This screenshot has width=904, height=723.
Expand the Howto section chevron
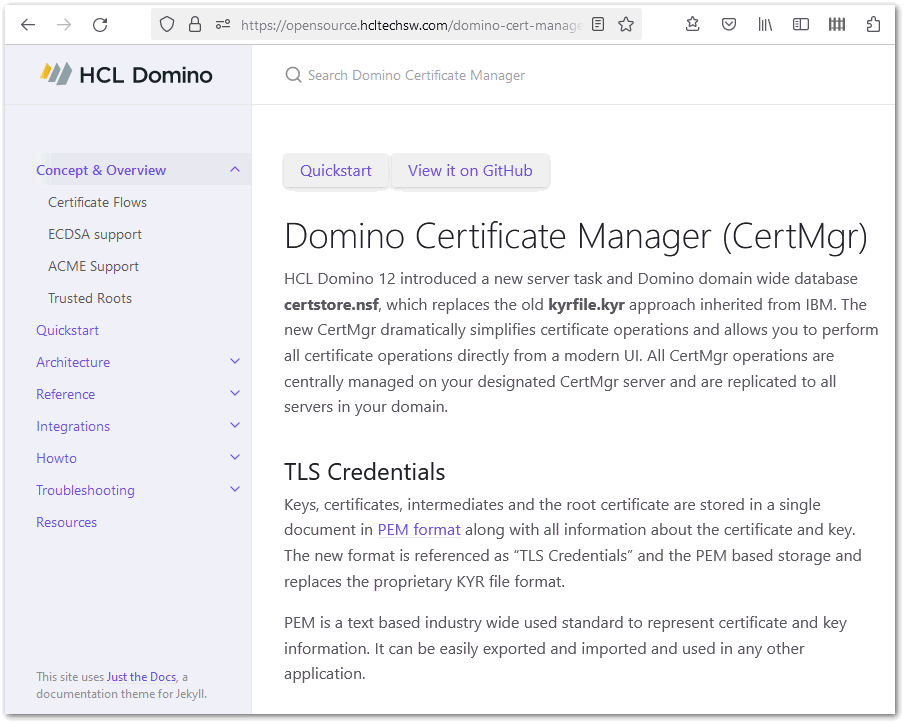(235, 457)
